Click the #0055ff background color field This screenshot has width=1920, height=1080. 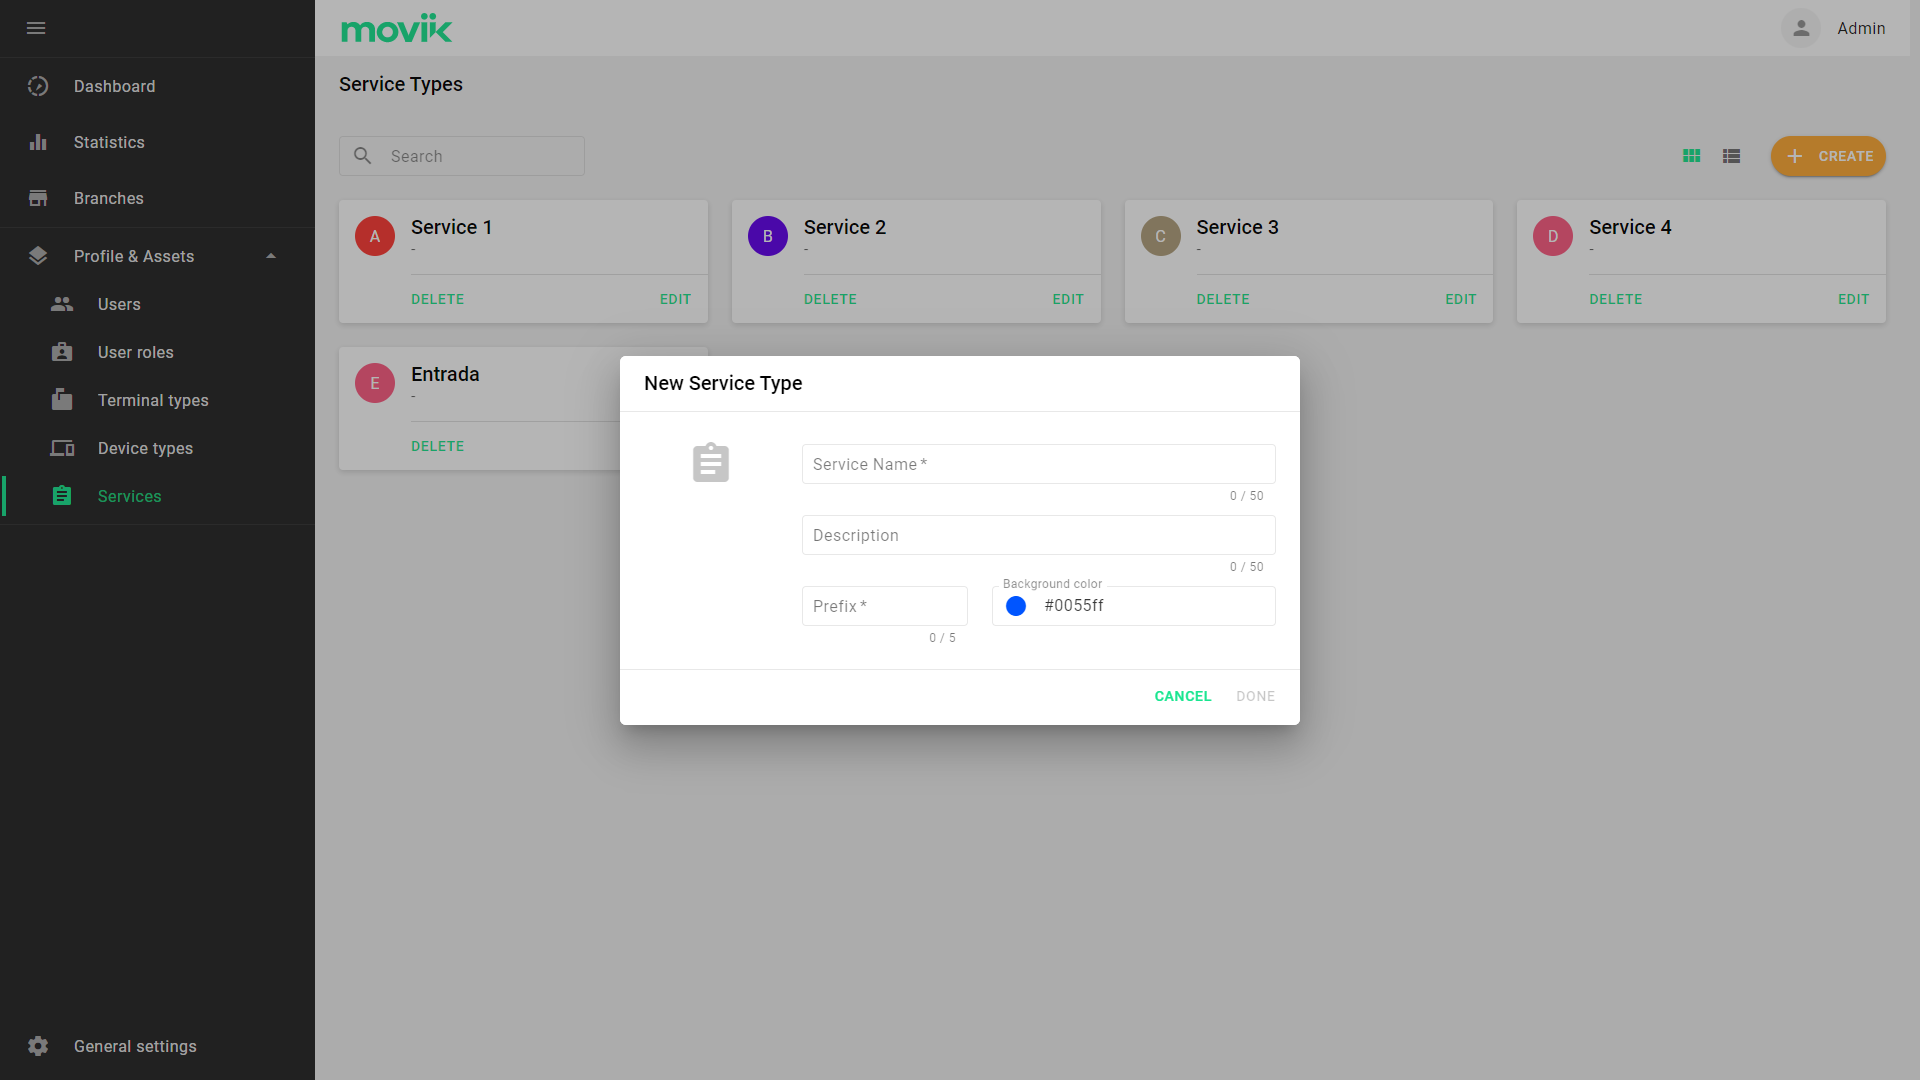pyautogui.click(x=1133, y=606)
